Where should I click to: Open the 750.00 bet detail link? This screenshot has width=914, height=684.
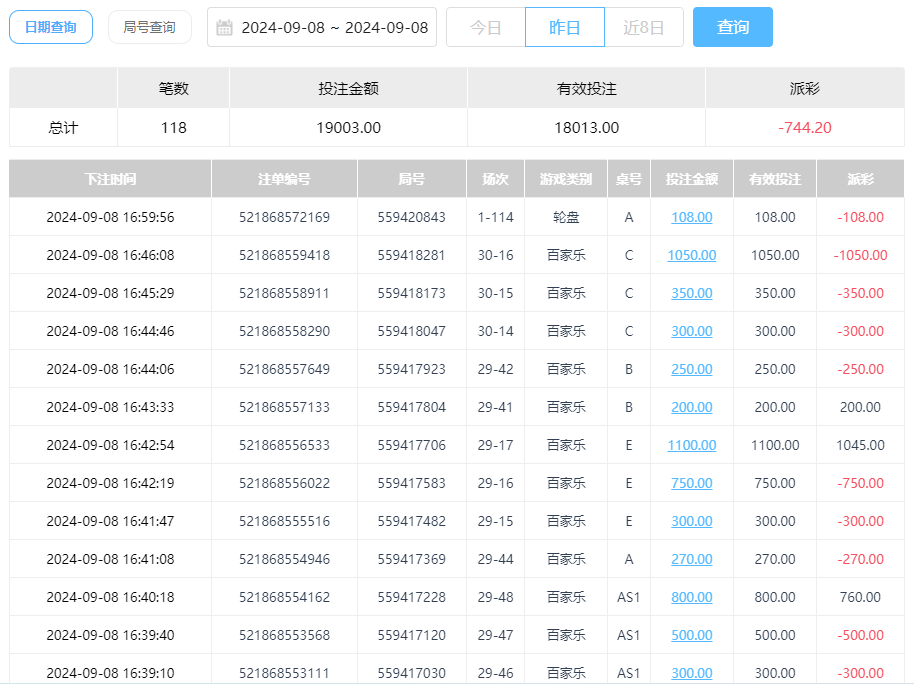pos(692,483)
